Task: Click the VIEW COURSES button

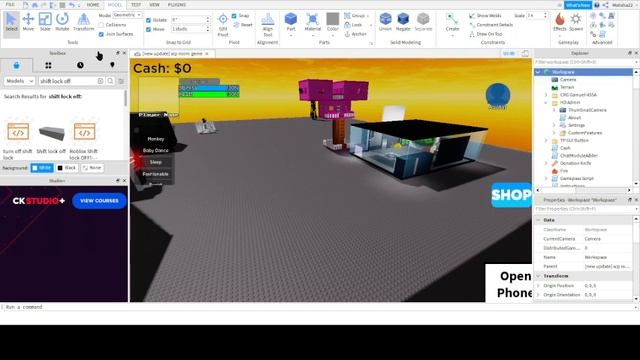Action: click(99, 201)
